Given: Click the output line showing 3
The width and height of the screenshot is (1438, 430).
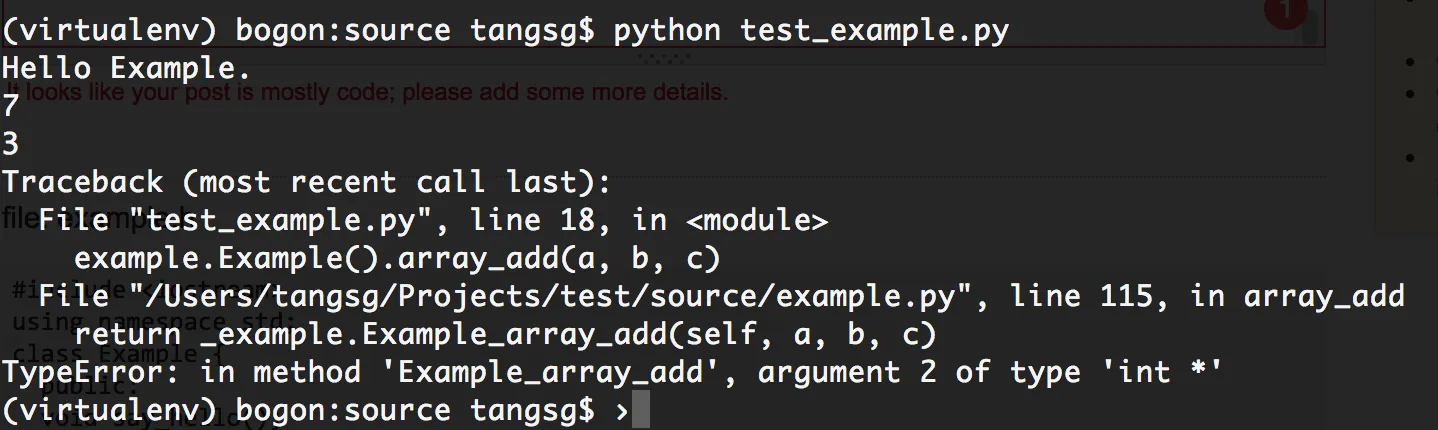Looking at the screenshot, I should [x=11, y=145].
